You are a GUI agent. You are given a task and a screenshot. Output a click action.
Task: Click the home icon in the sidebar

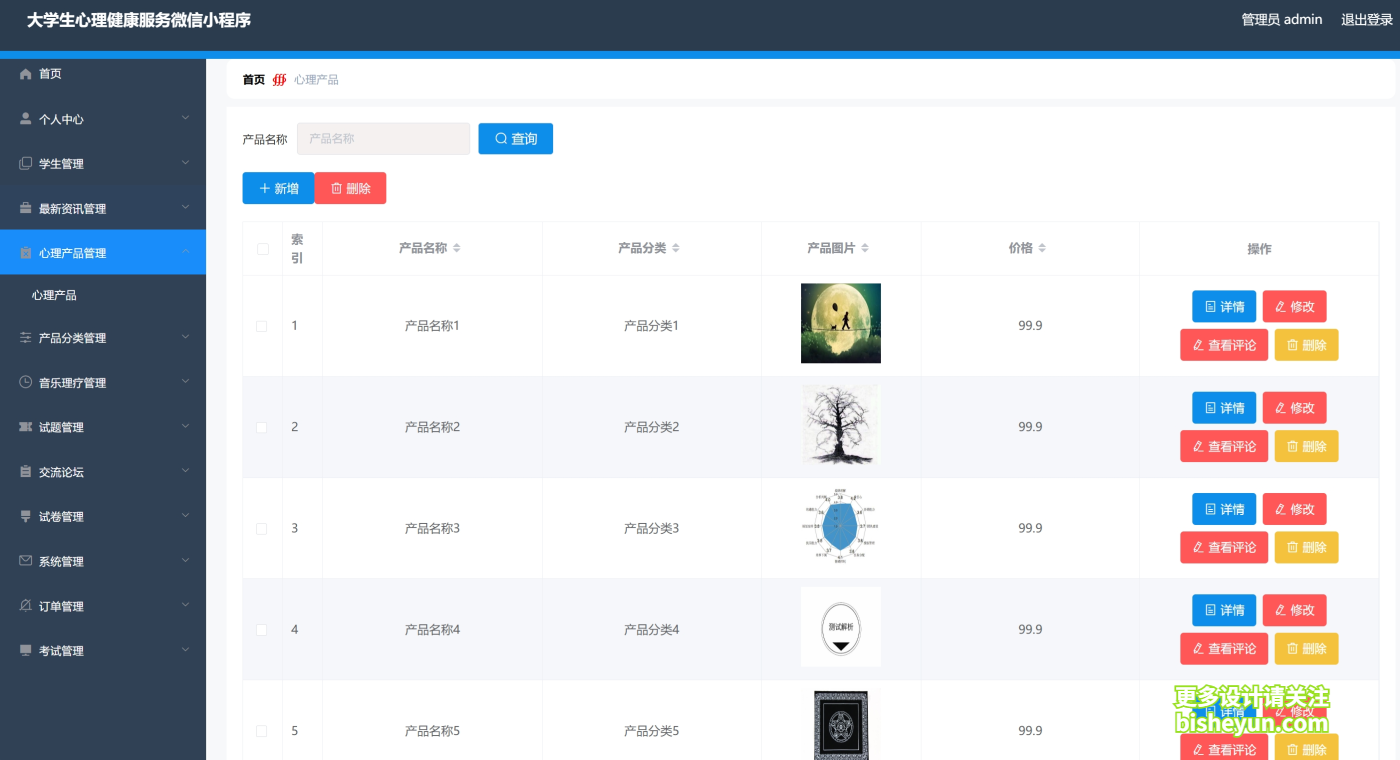(x=26, y=74)
